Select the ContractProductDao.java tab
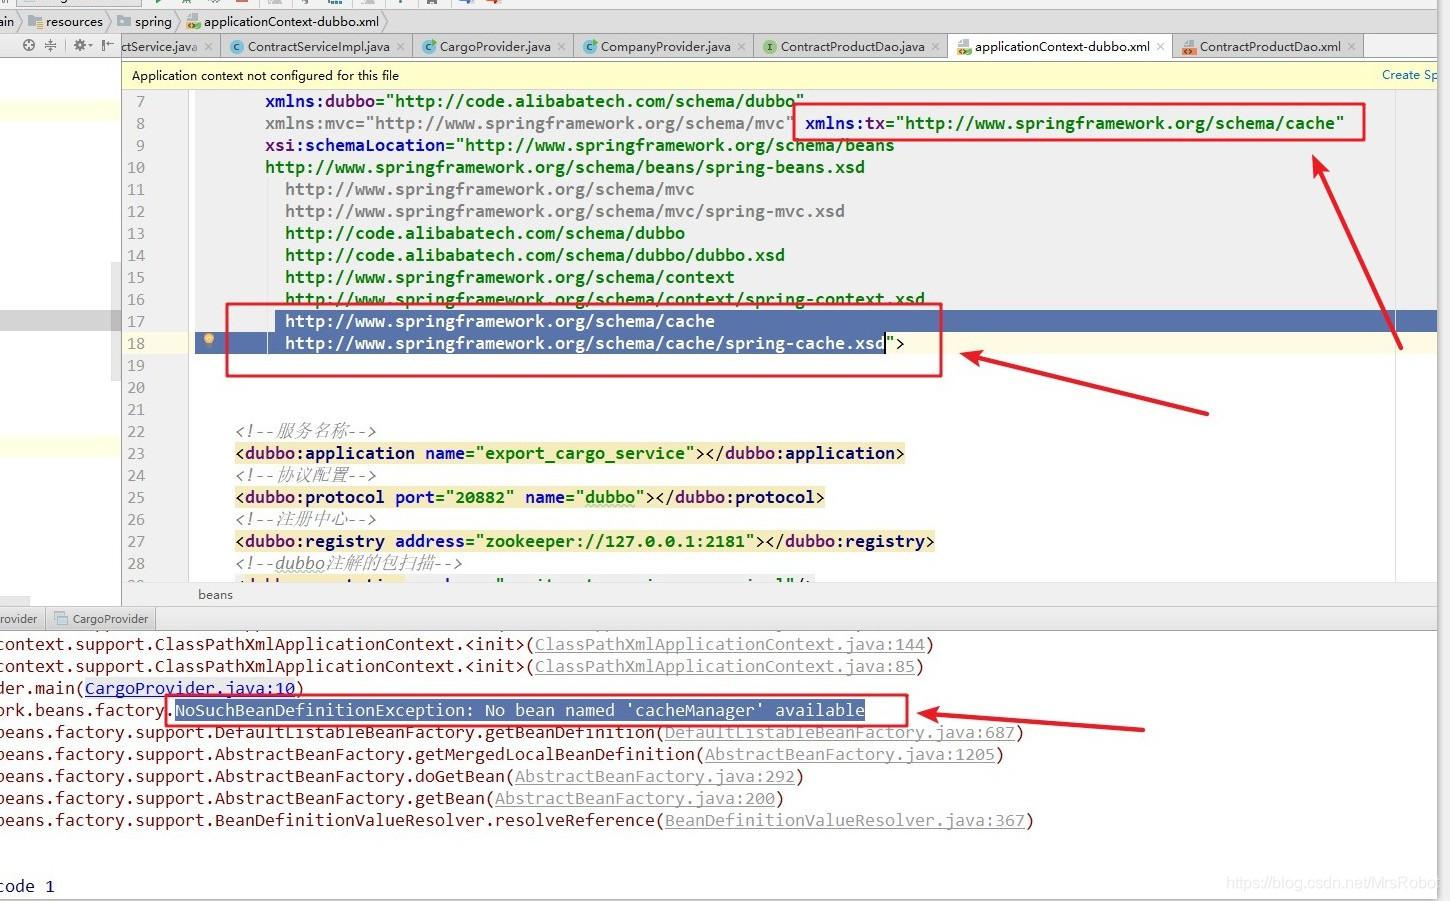Image resolution: width=1450 pixels, height=901 pixels. (x=852, y=47)
